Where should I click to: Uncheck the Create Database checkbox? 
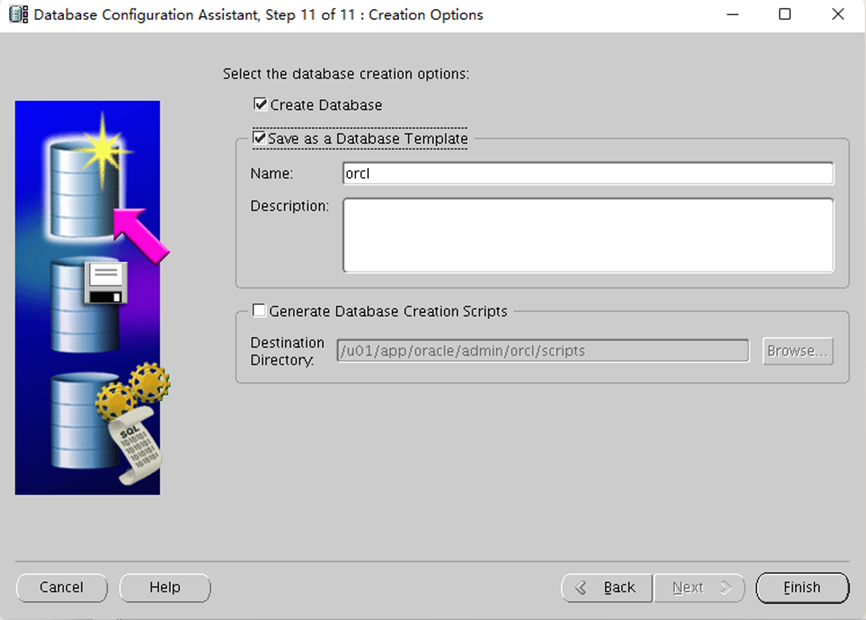(260, 104)
